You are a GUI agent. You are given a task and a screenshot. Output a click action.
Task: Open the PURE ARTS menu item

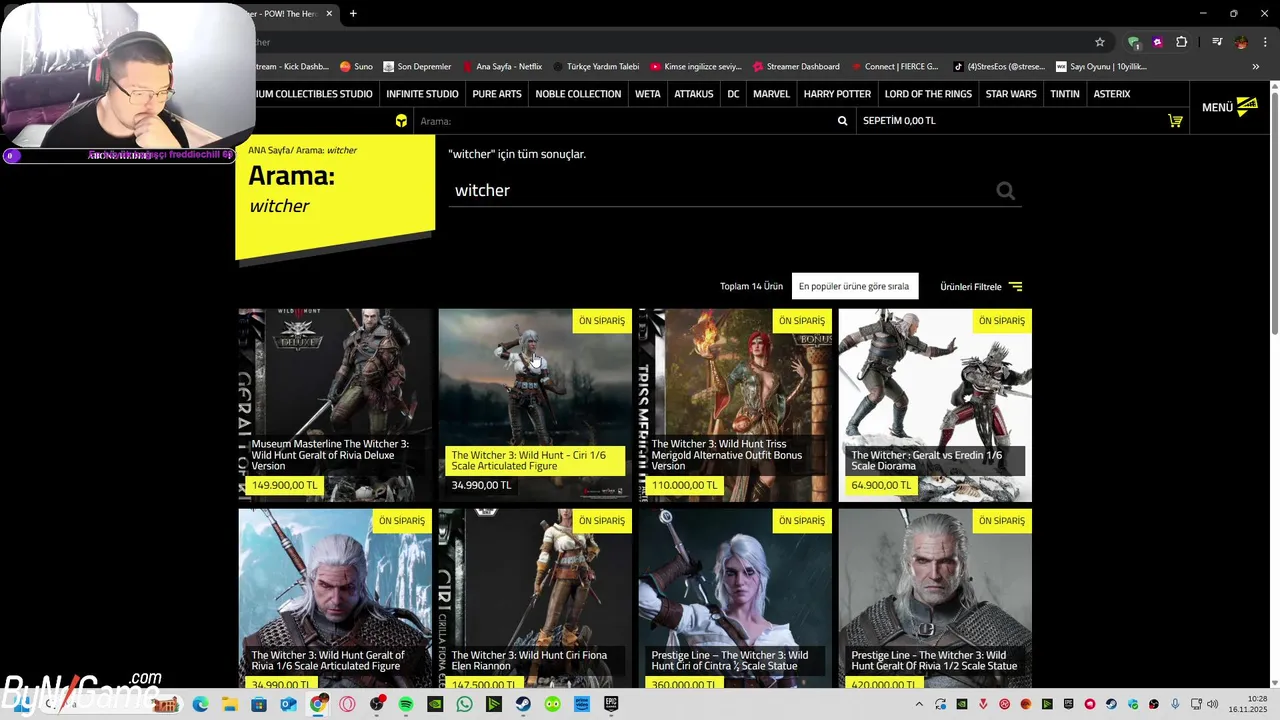point(497,94)
